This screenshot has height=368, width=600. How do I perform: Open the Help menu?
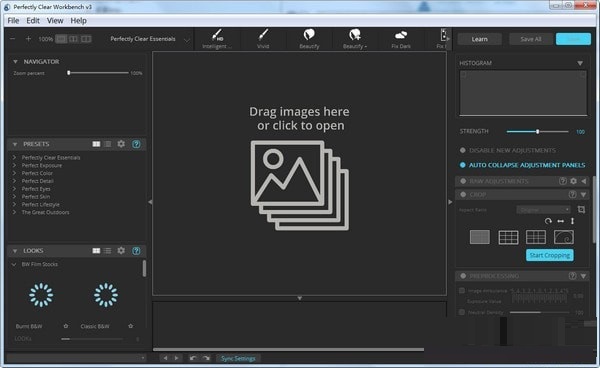point(78,21)
